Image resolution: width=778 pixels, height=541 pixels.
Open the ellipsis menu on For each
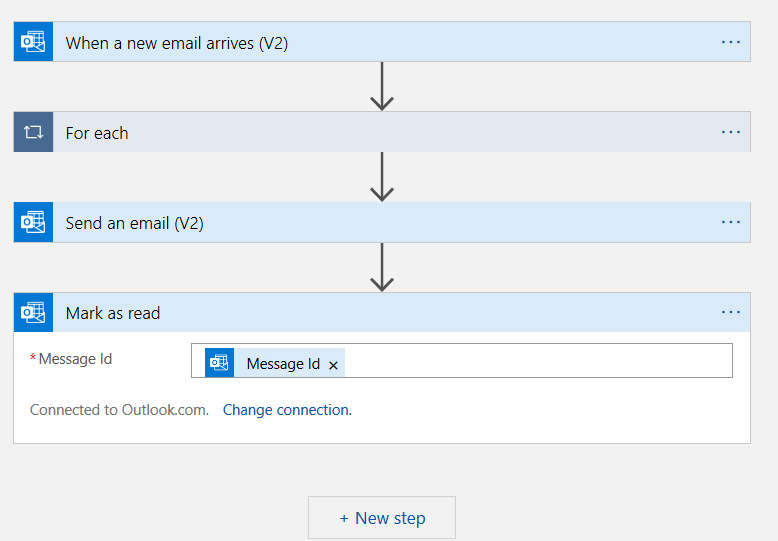[731, 132]
